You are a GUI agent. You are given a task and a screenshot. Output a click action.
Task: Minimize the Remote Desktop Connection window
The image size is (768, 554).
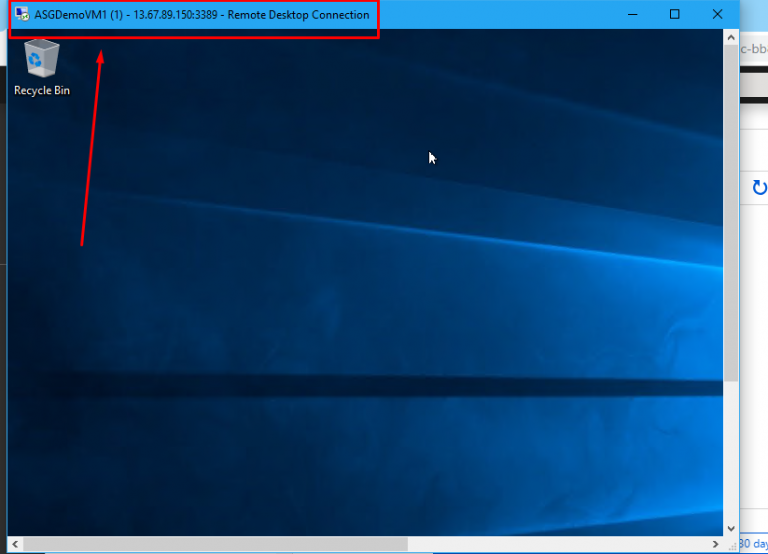pos(631,14)
